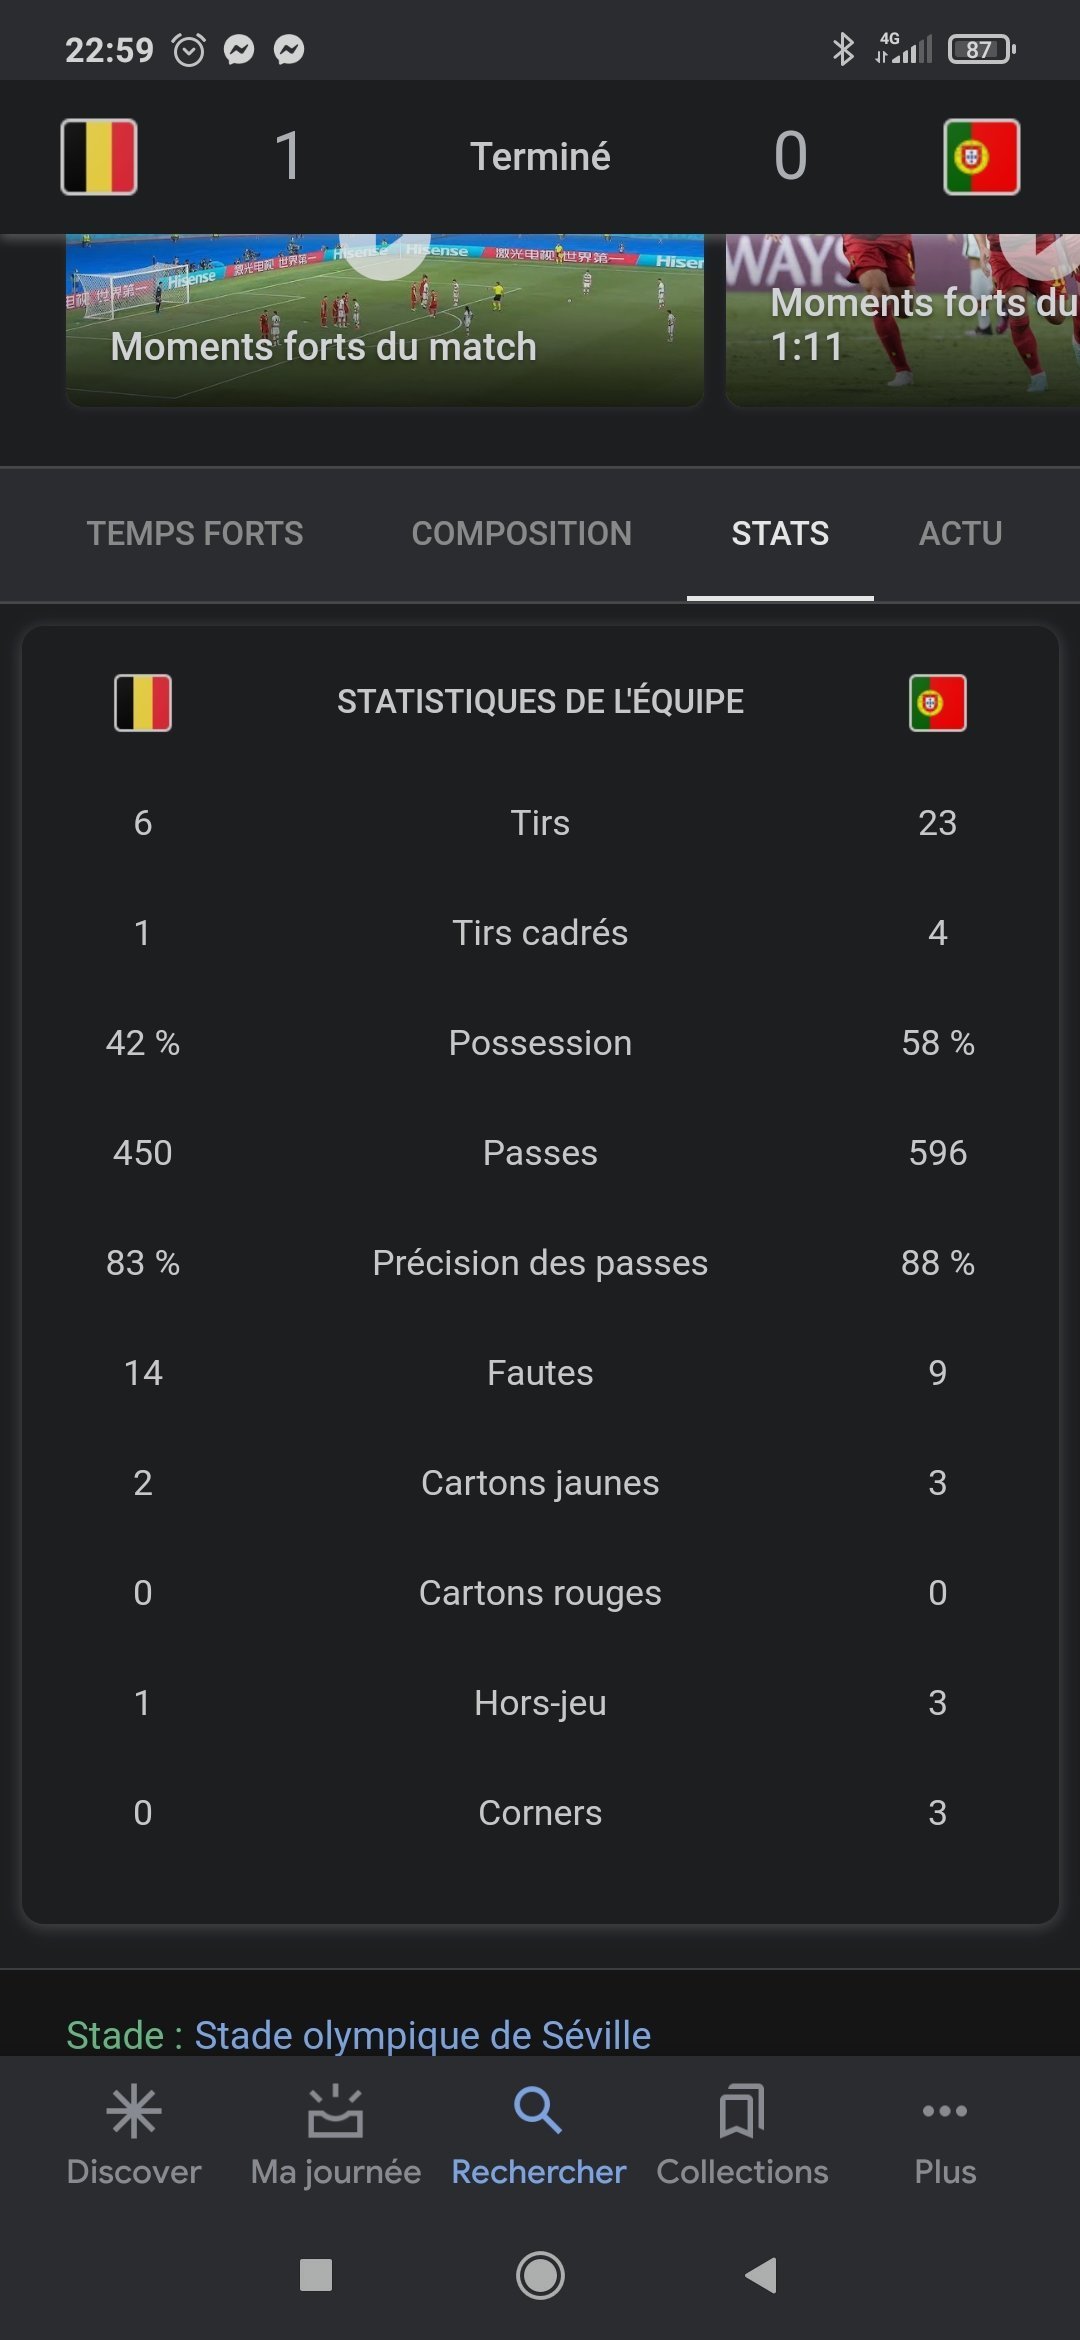
Task: Tap the Belgium flag in score header
Action: coord(99,157)
